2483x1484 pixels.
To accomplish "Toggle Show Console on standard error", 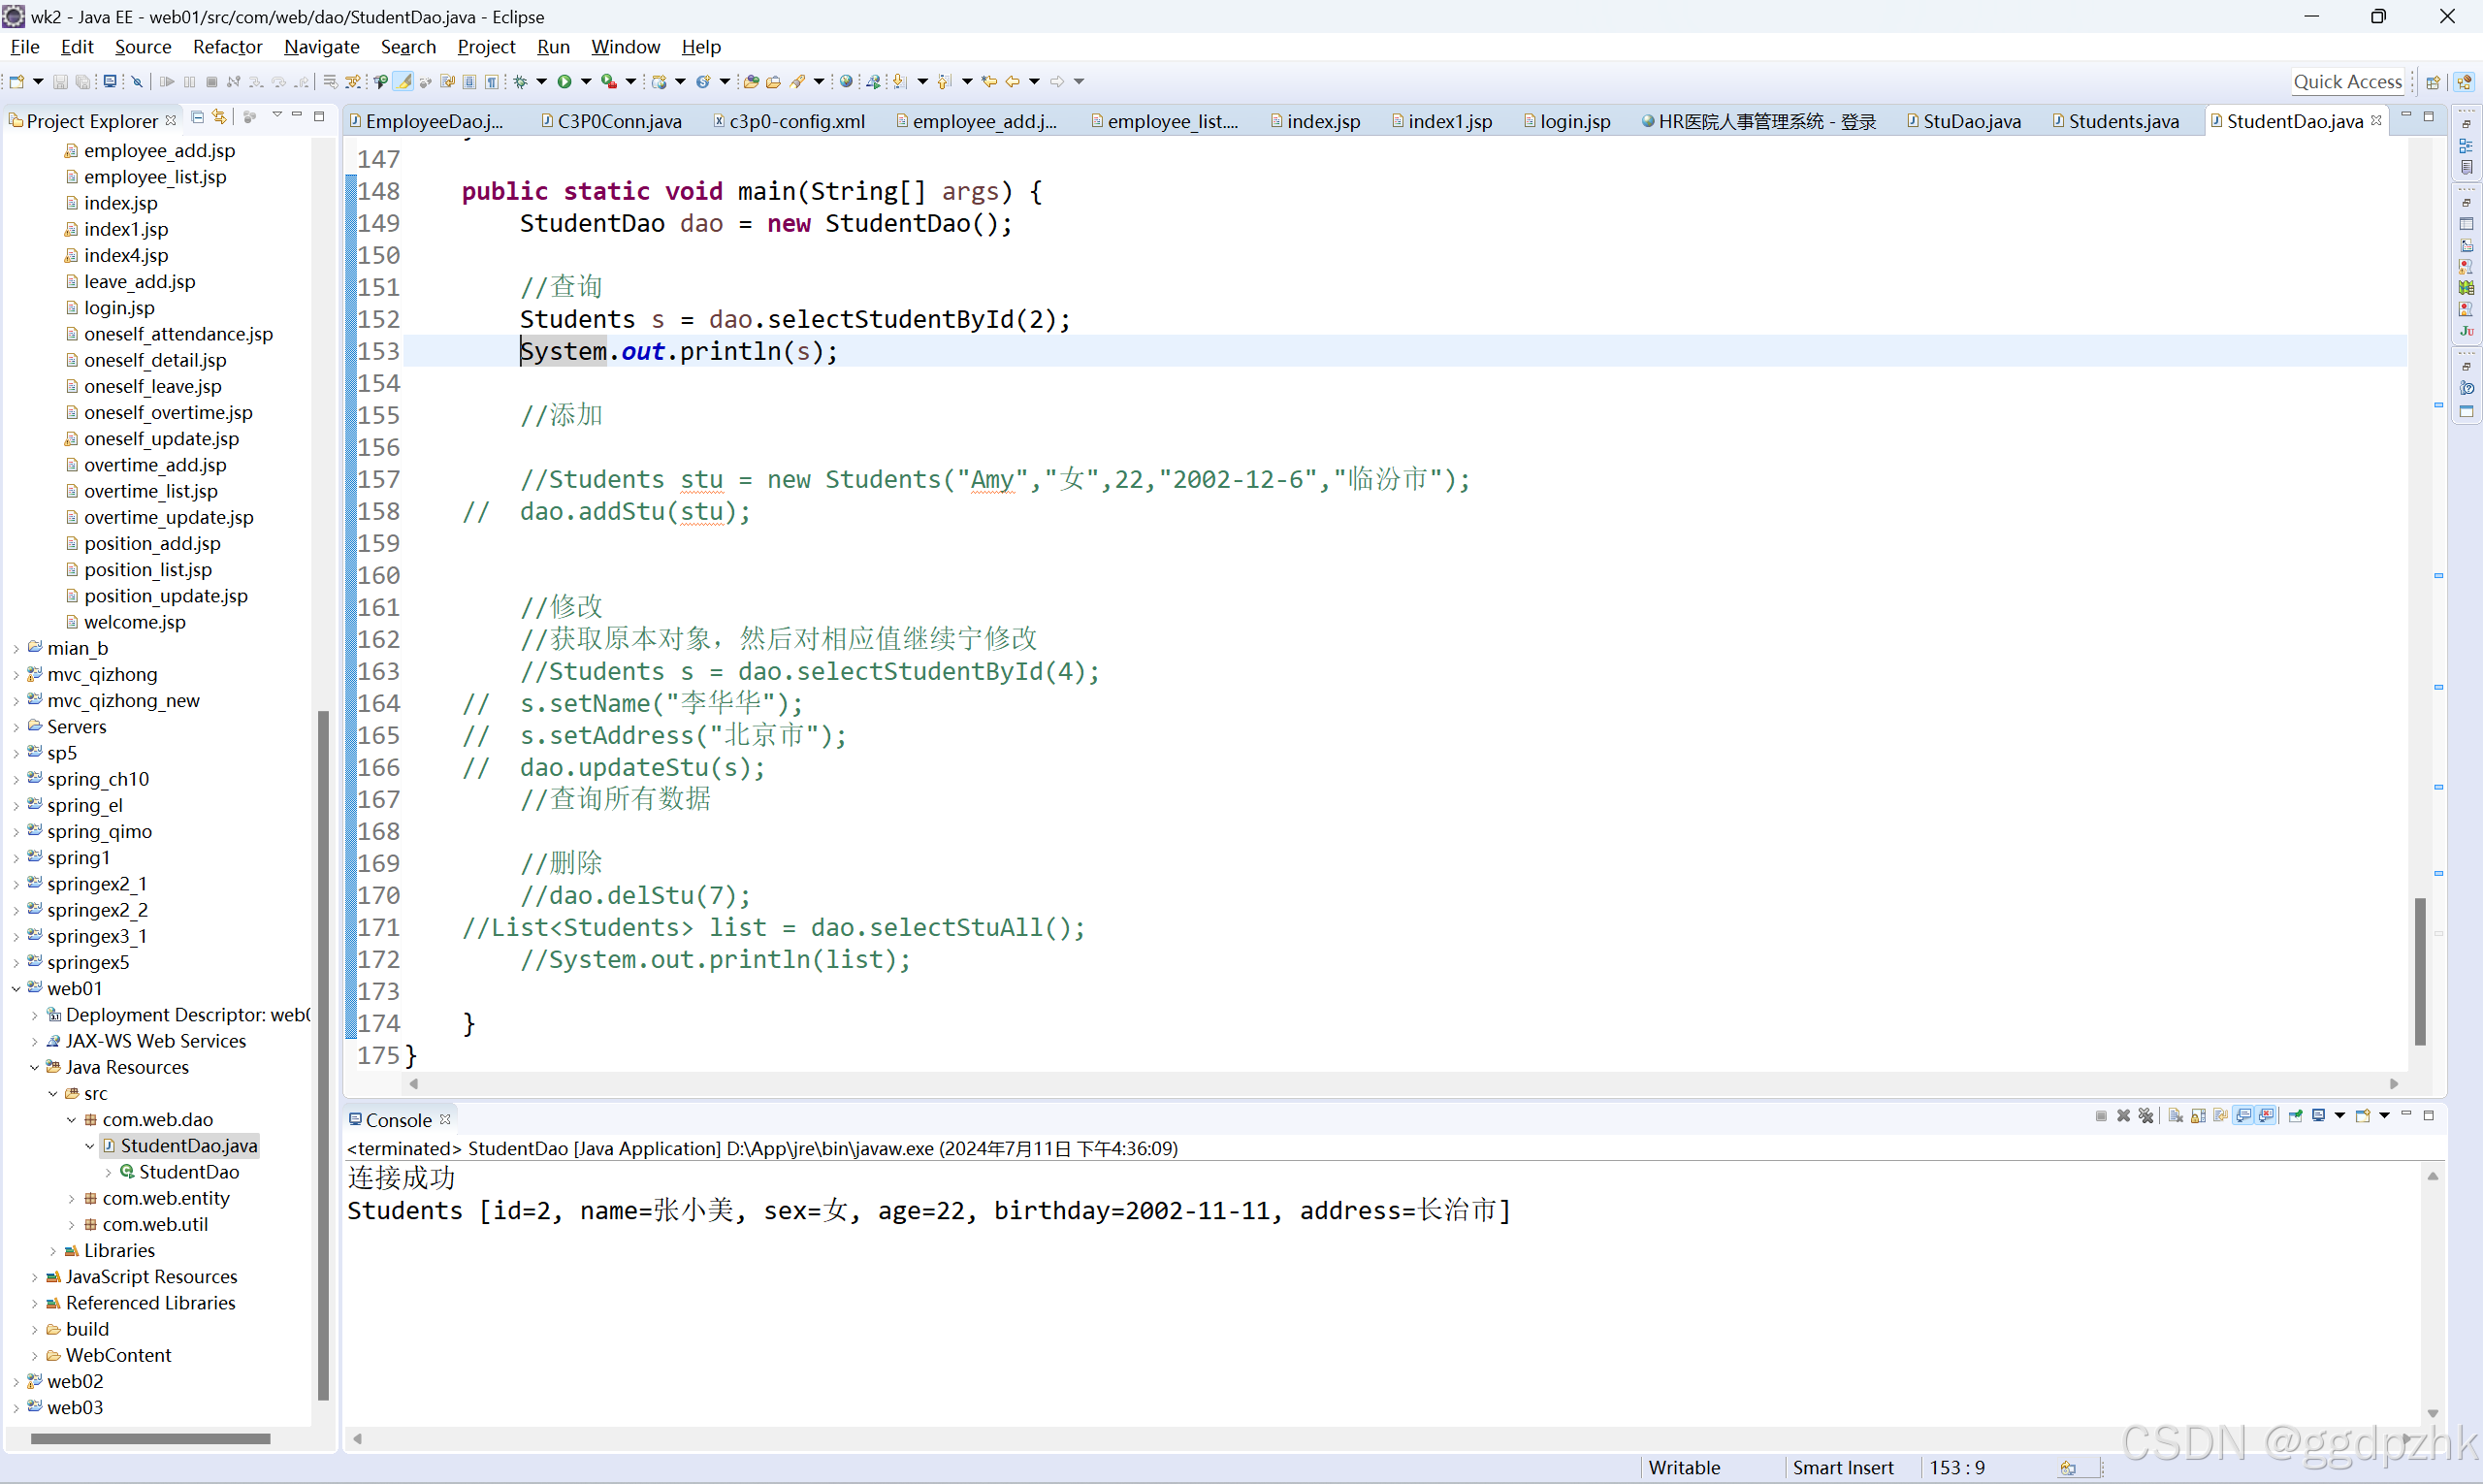I will [2266, 1116].
